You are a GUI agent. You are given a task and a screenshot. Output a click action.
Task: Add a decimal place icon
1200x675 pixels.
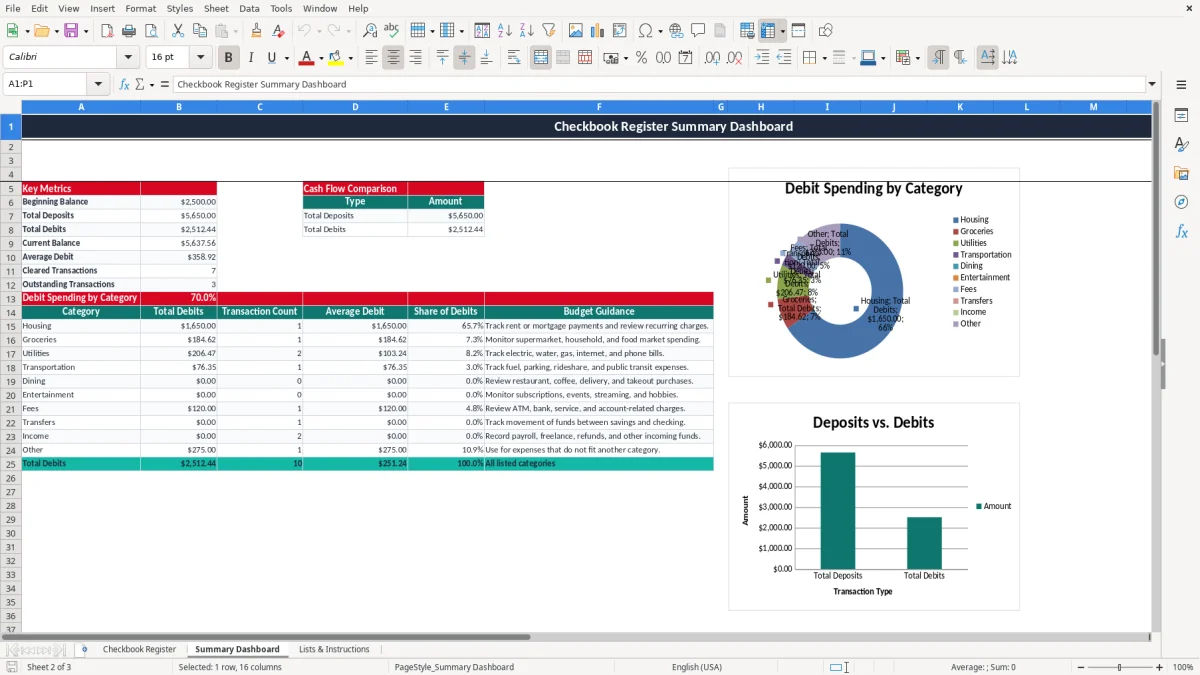(712, 58)
